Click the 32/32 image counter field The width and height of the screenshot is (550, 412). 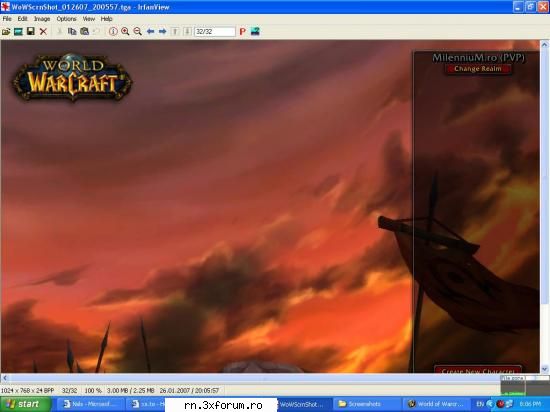pos(215,32)
